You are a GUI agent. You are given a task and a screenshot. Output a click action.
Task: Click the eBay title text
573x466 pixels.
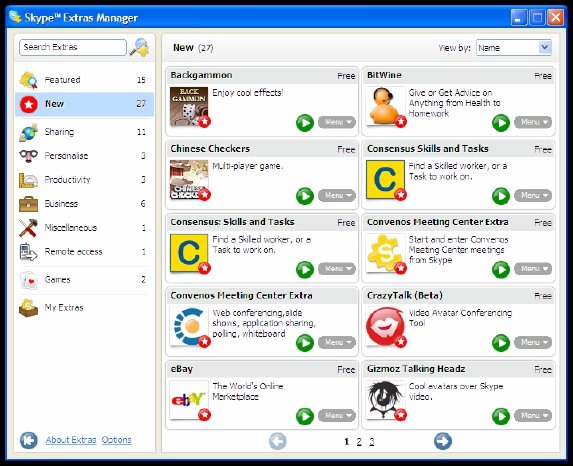pyautogui.click(x=182, y=369)
